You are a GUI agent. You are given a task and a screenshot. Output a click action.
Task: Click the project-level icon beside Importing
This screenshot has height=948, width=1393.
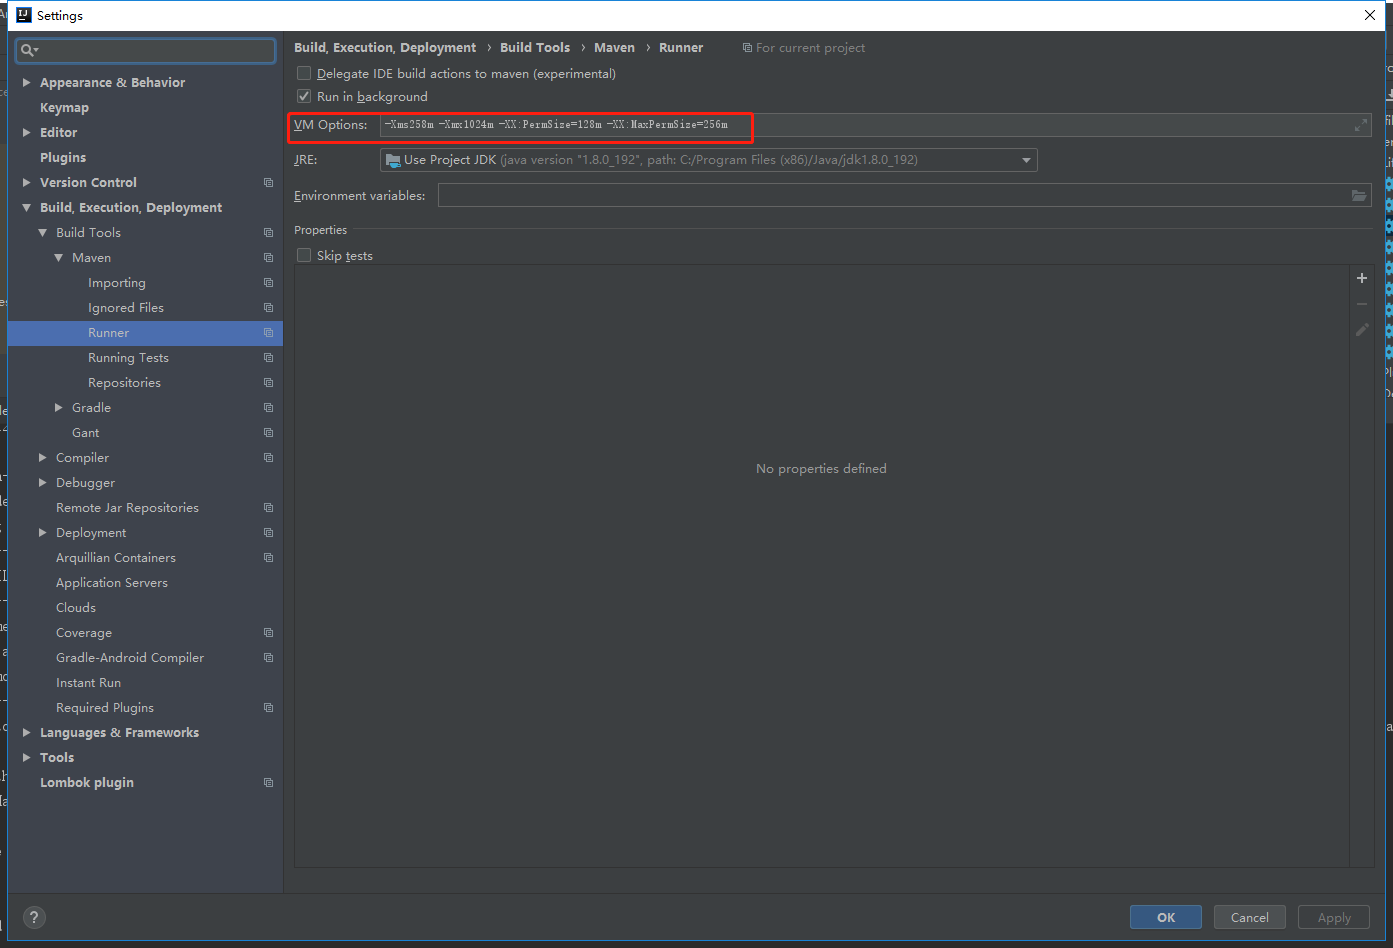[268, 283]
